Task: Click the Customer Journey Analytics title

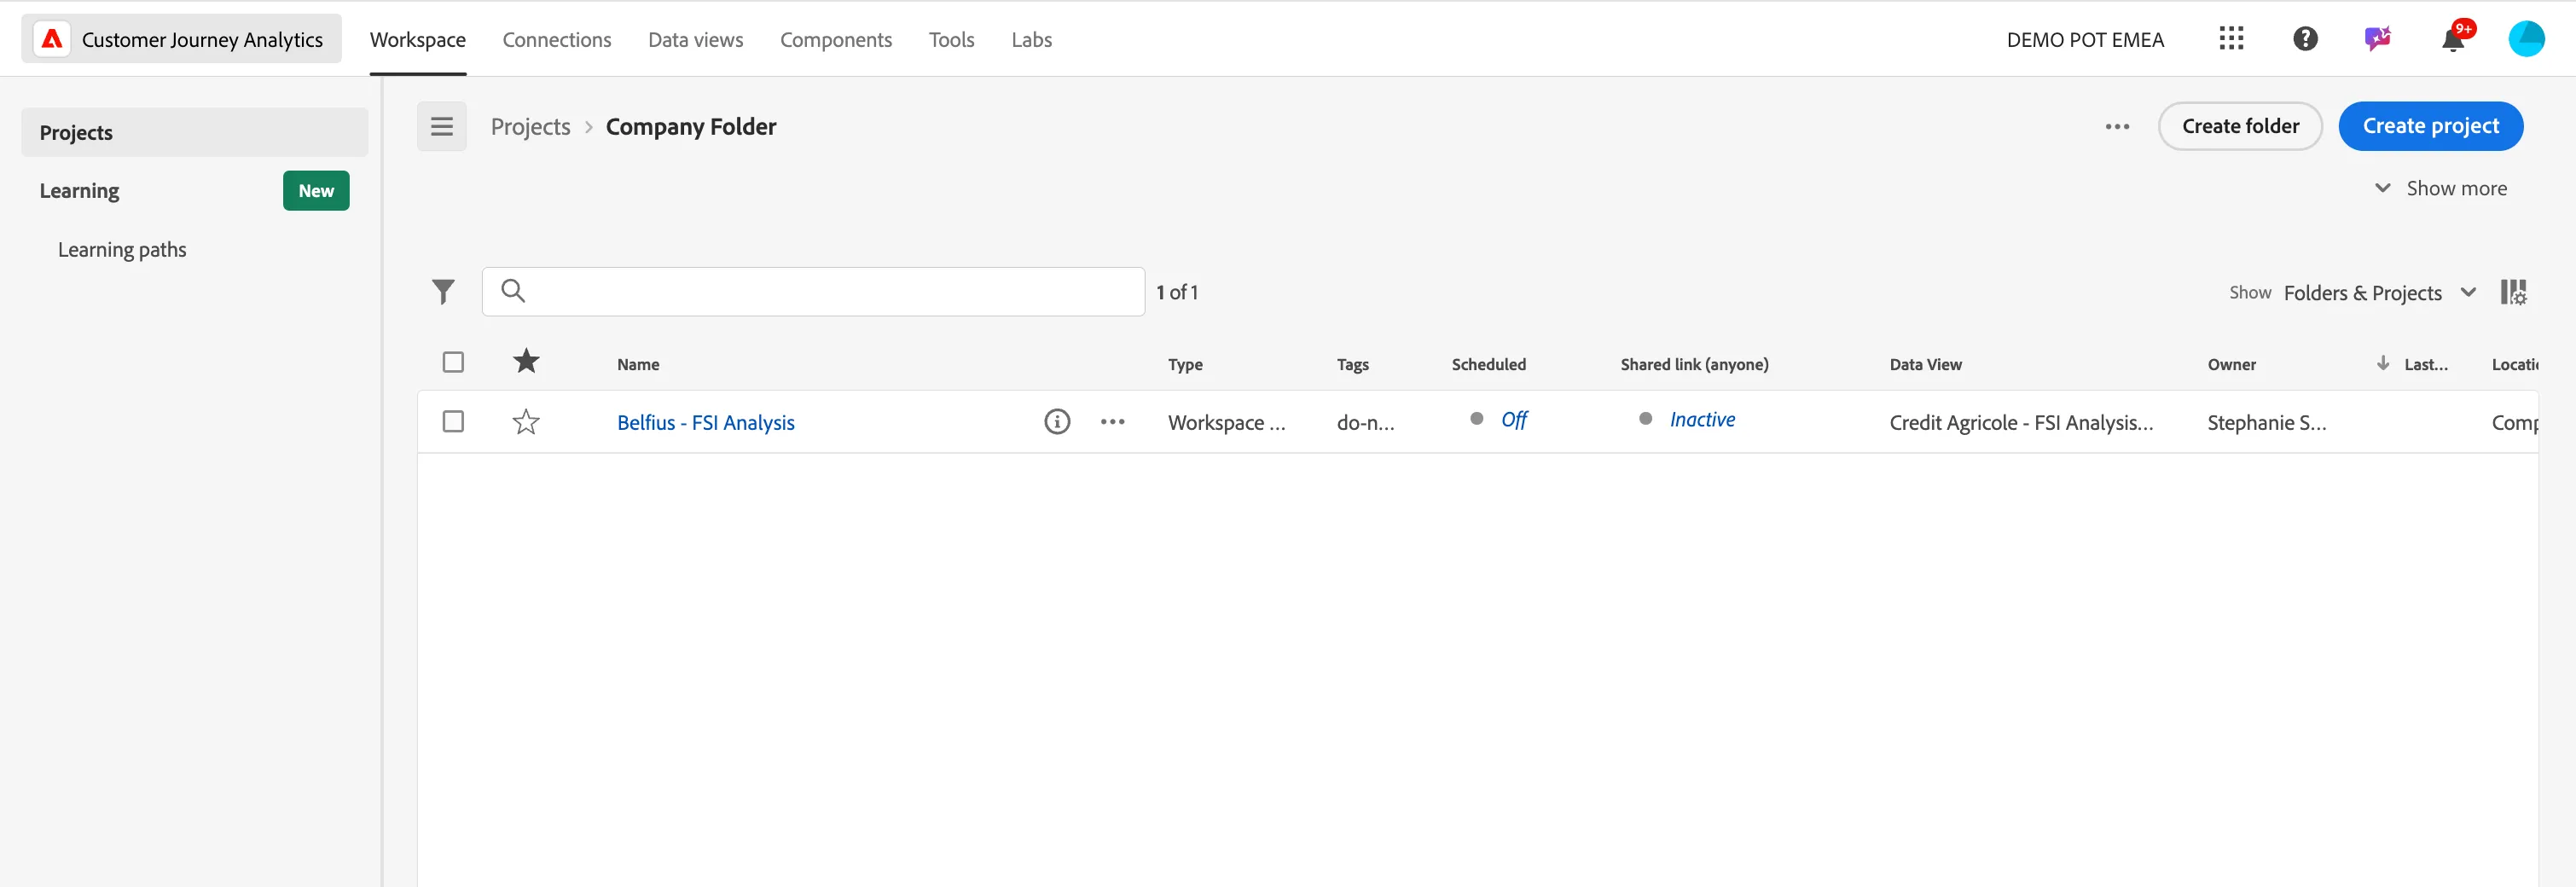Action: [x=202, y=39]
